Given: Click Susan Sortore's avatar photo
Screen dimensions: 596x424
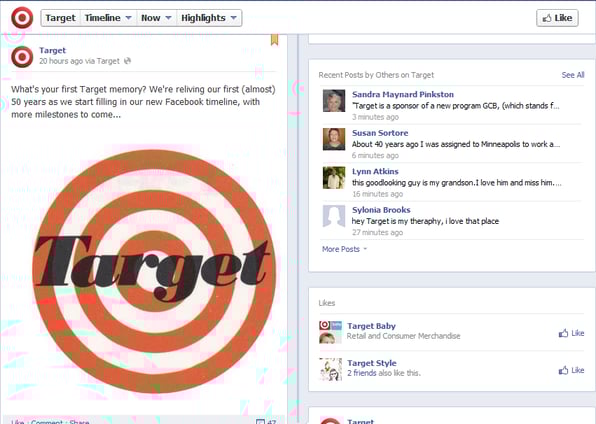Looking at the screenshot, I should pos(334,139).
